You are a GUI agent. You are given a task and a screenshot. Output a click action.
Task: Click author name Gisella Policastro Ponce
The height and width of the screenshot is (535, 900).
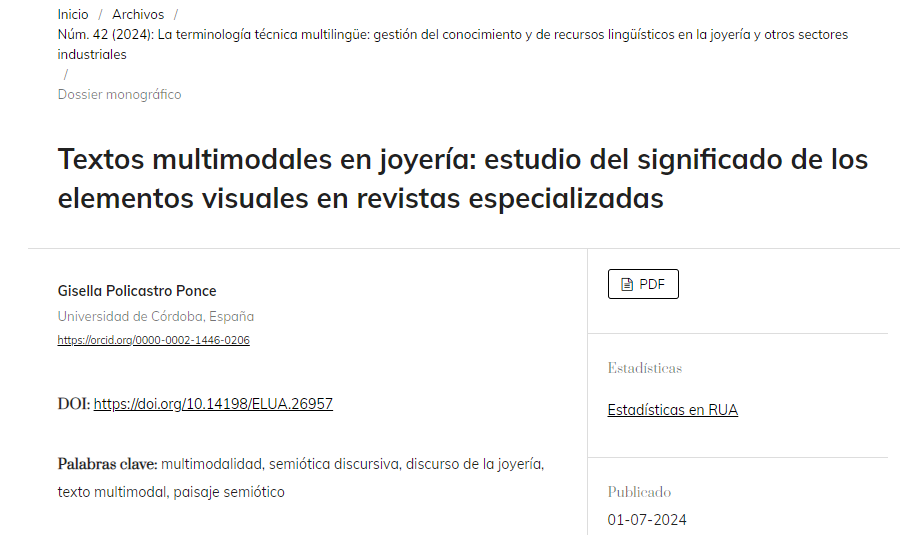pos(137,291)
